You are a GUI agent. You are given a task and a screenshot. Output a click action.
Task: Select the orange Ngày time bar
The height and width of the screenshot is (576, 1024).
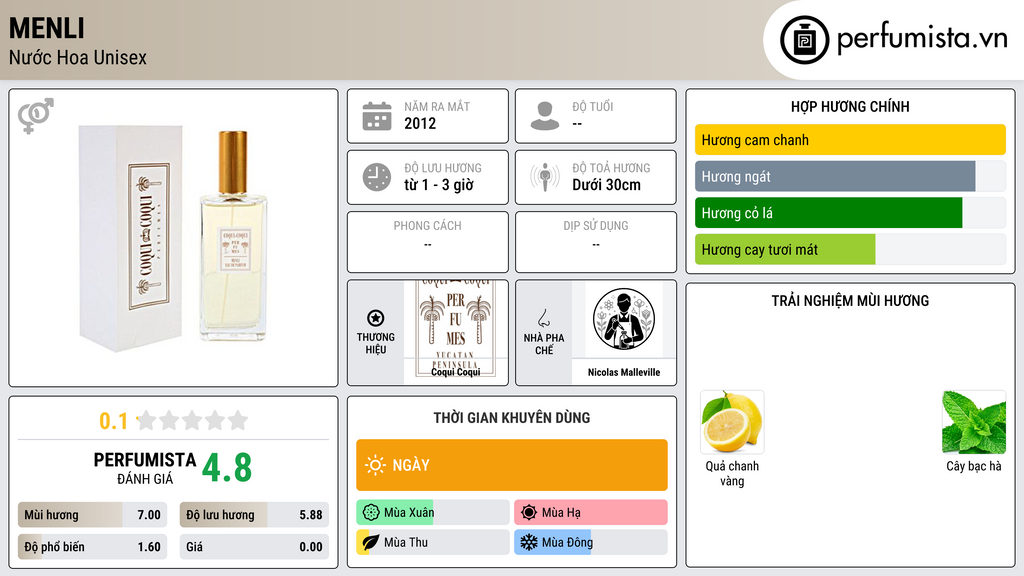[x=512, y=465]
